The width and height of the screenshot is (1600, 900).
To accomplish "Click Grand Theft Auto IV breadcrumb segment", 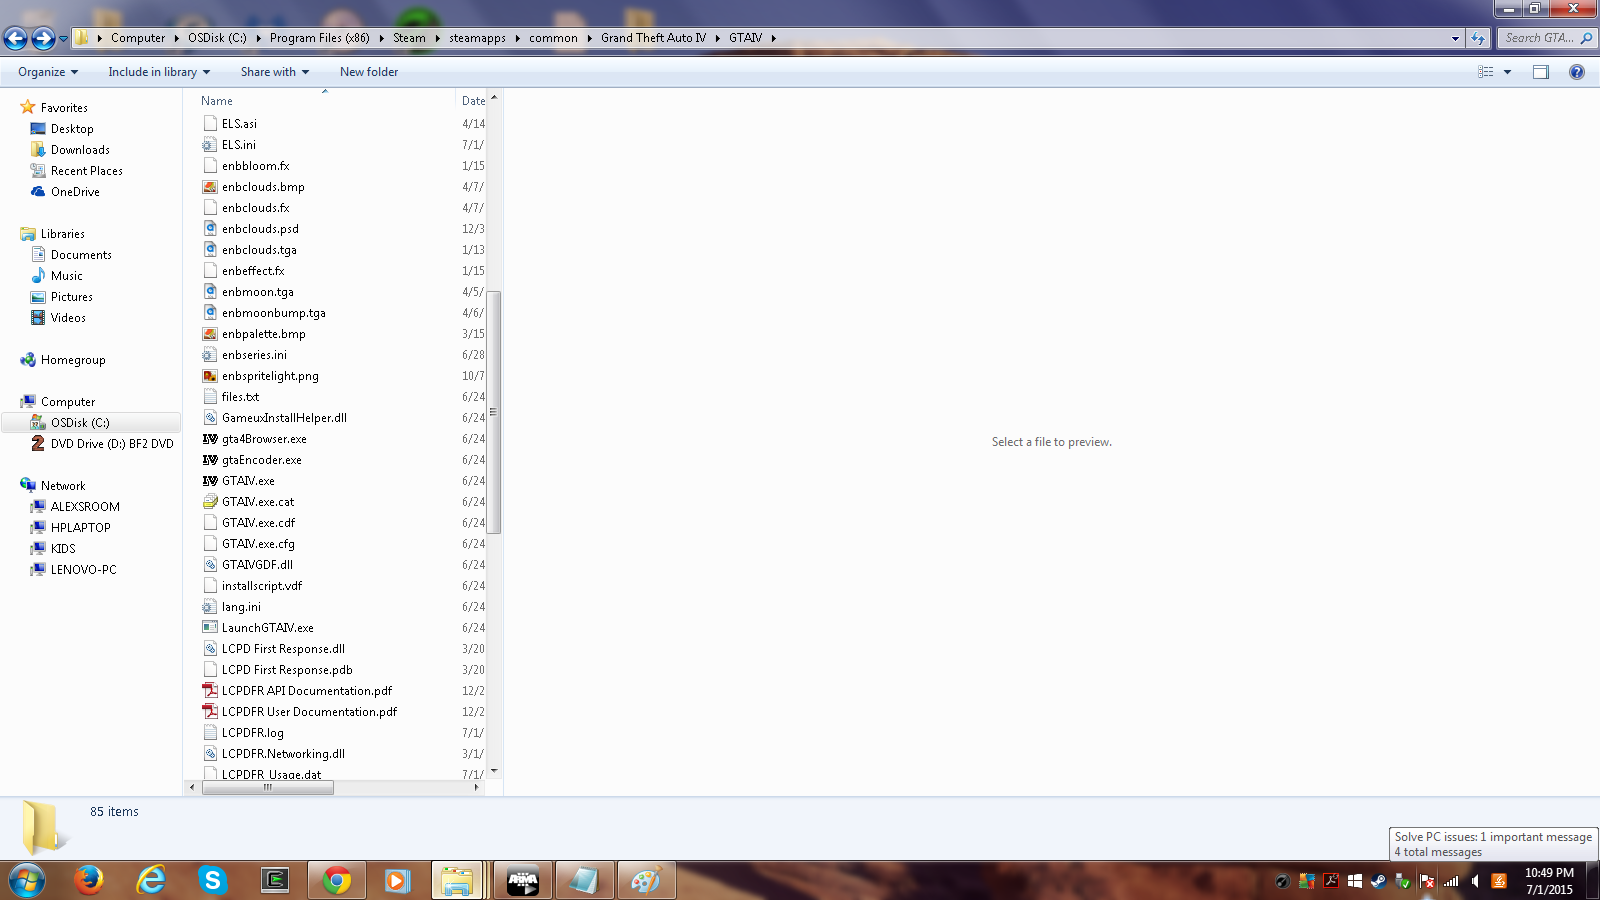I will coord(653,38).
